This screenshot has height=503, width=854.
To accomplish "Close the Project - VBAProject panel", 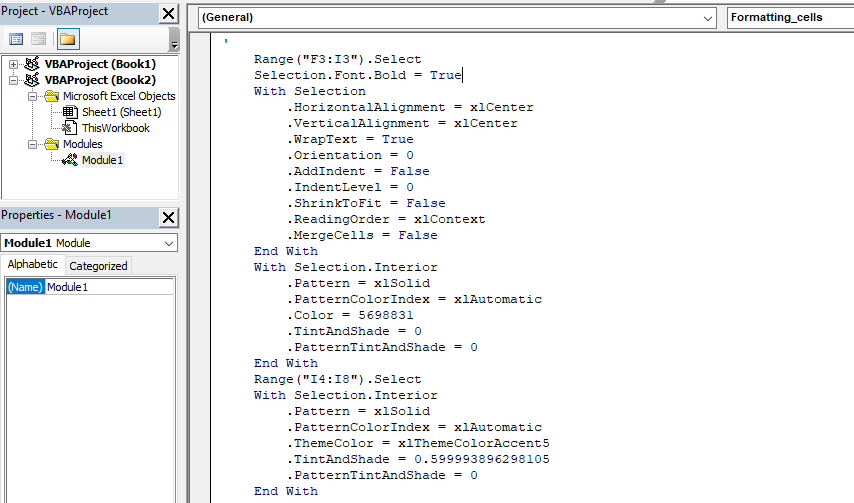I will pyautogui.click(x=168, y=14).
